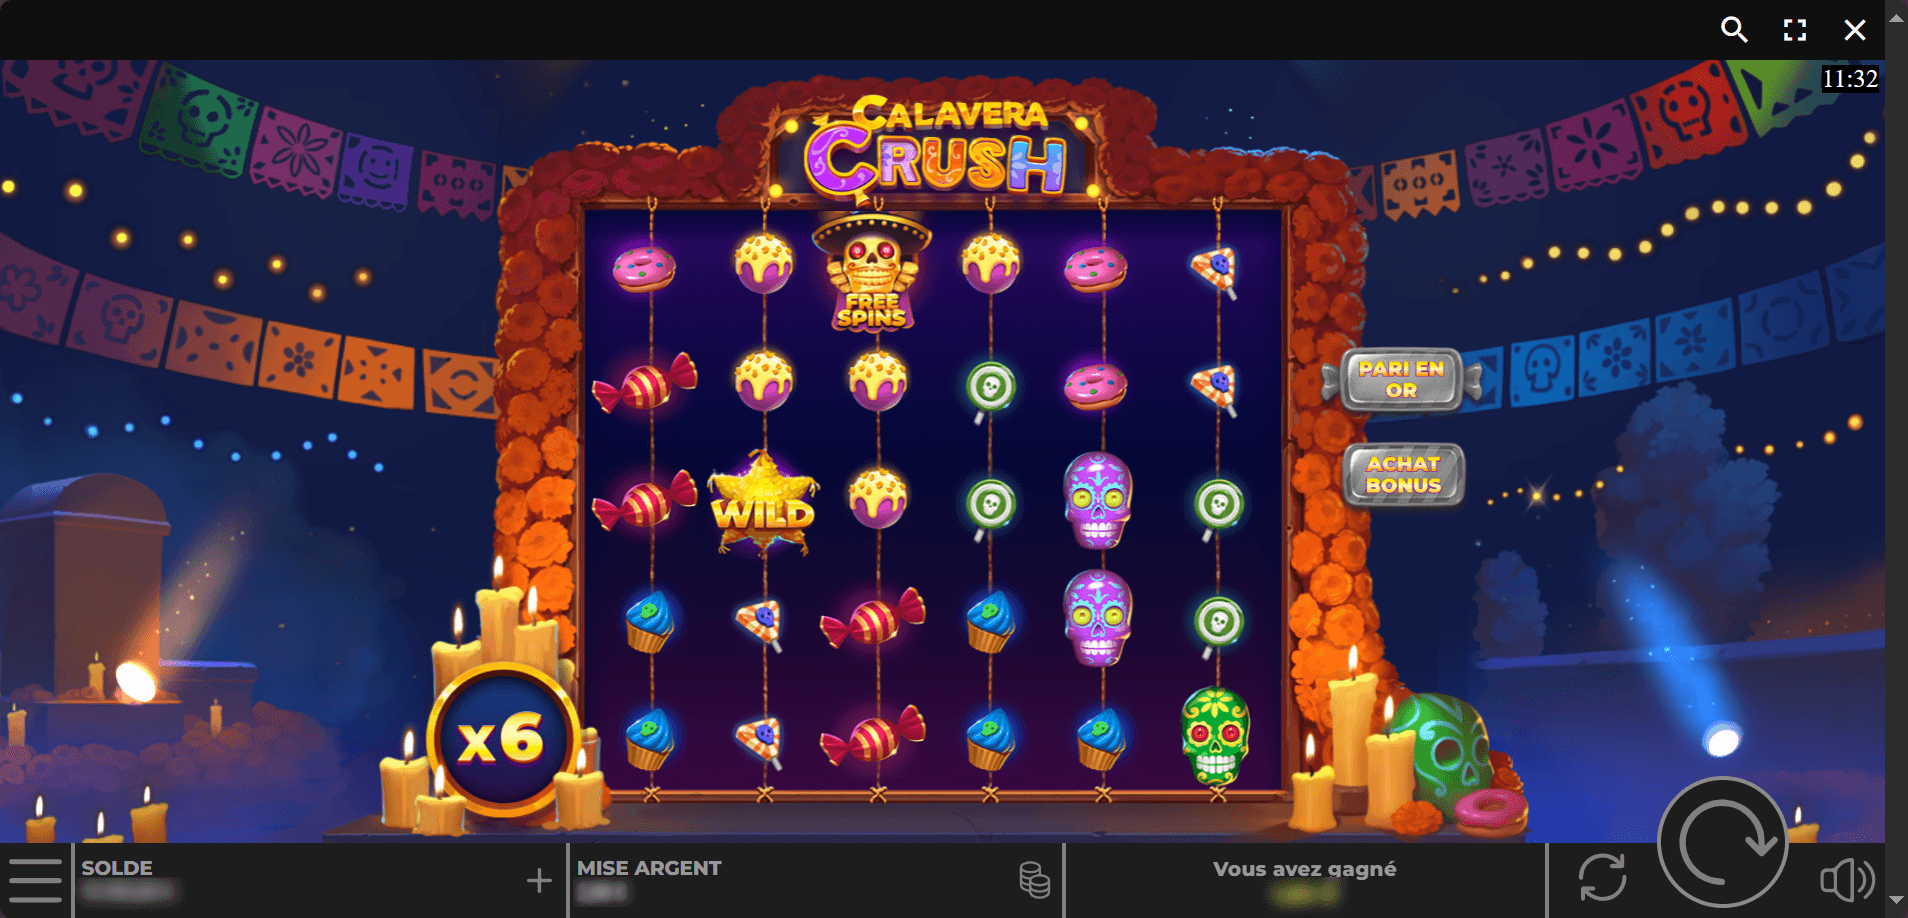Toggle fullscreen mode icon
This screenshot has width=1908, height=918.
[x=1795, y=30]
